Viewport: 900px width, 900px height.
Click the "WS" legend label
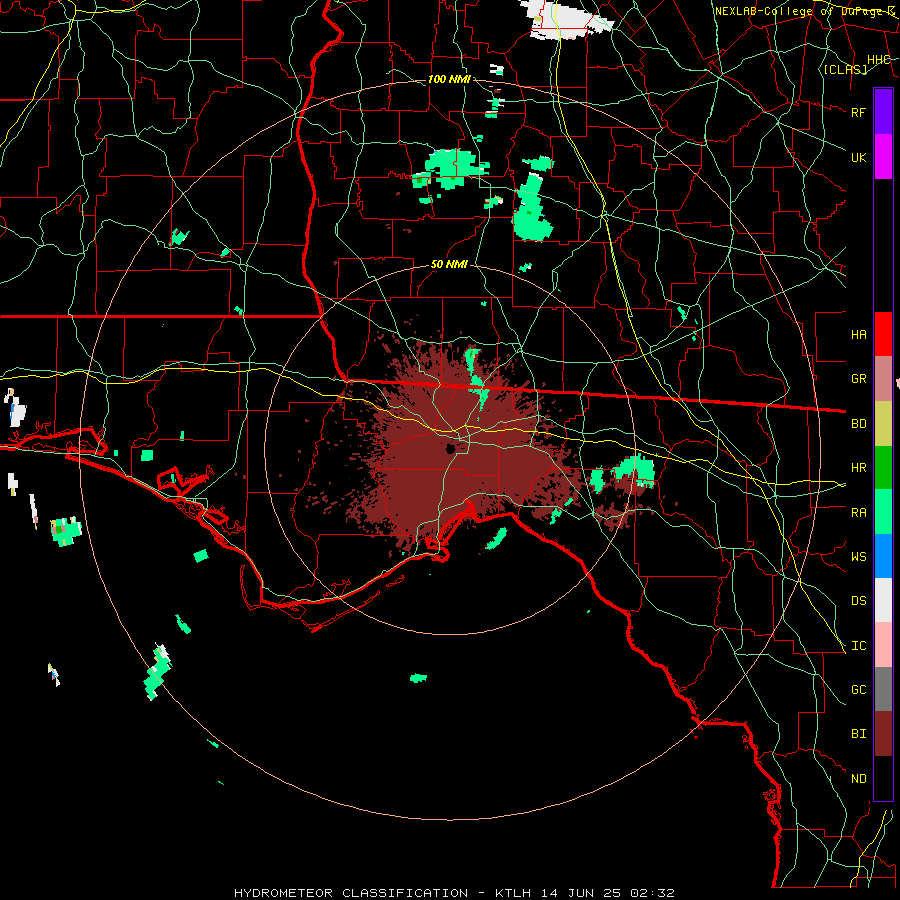858,556
